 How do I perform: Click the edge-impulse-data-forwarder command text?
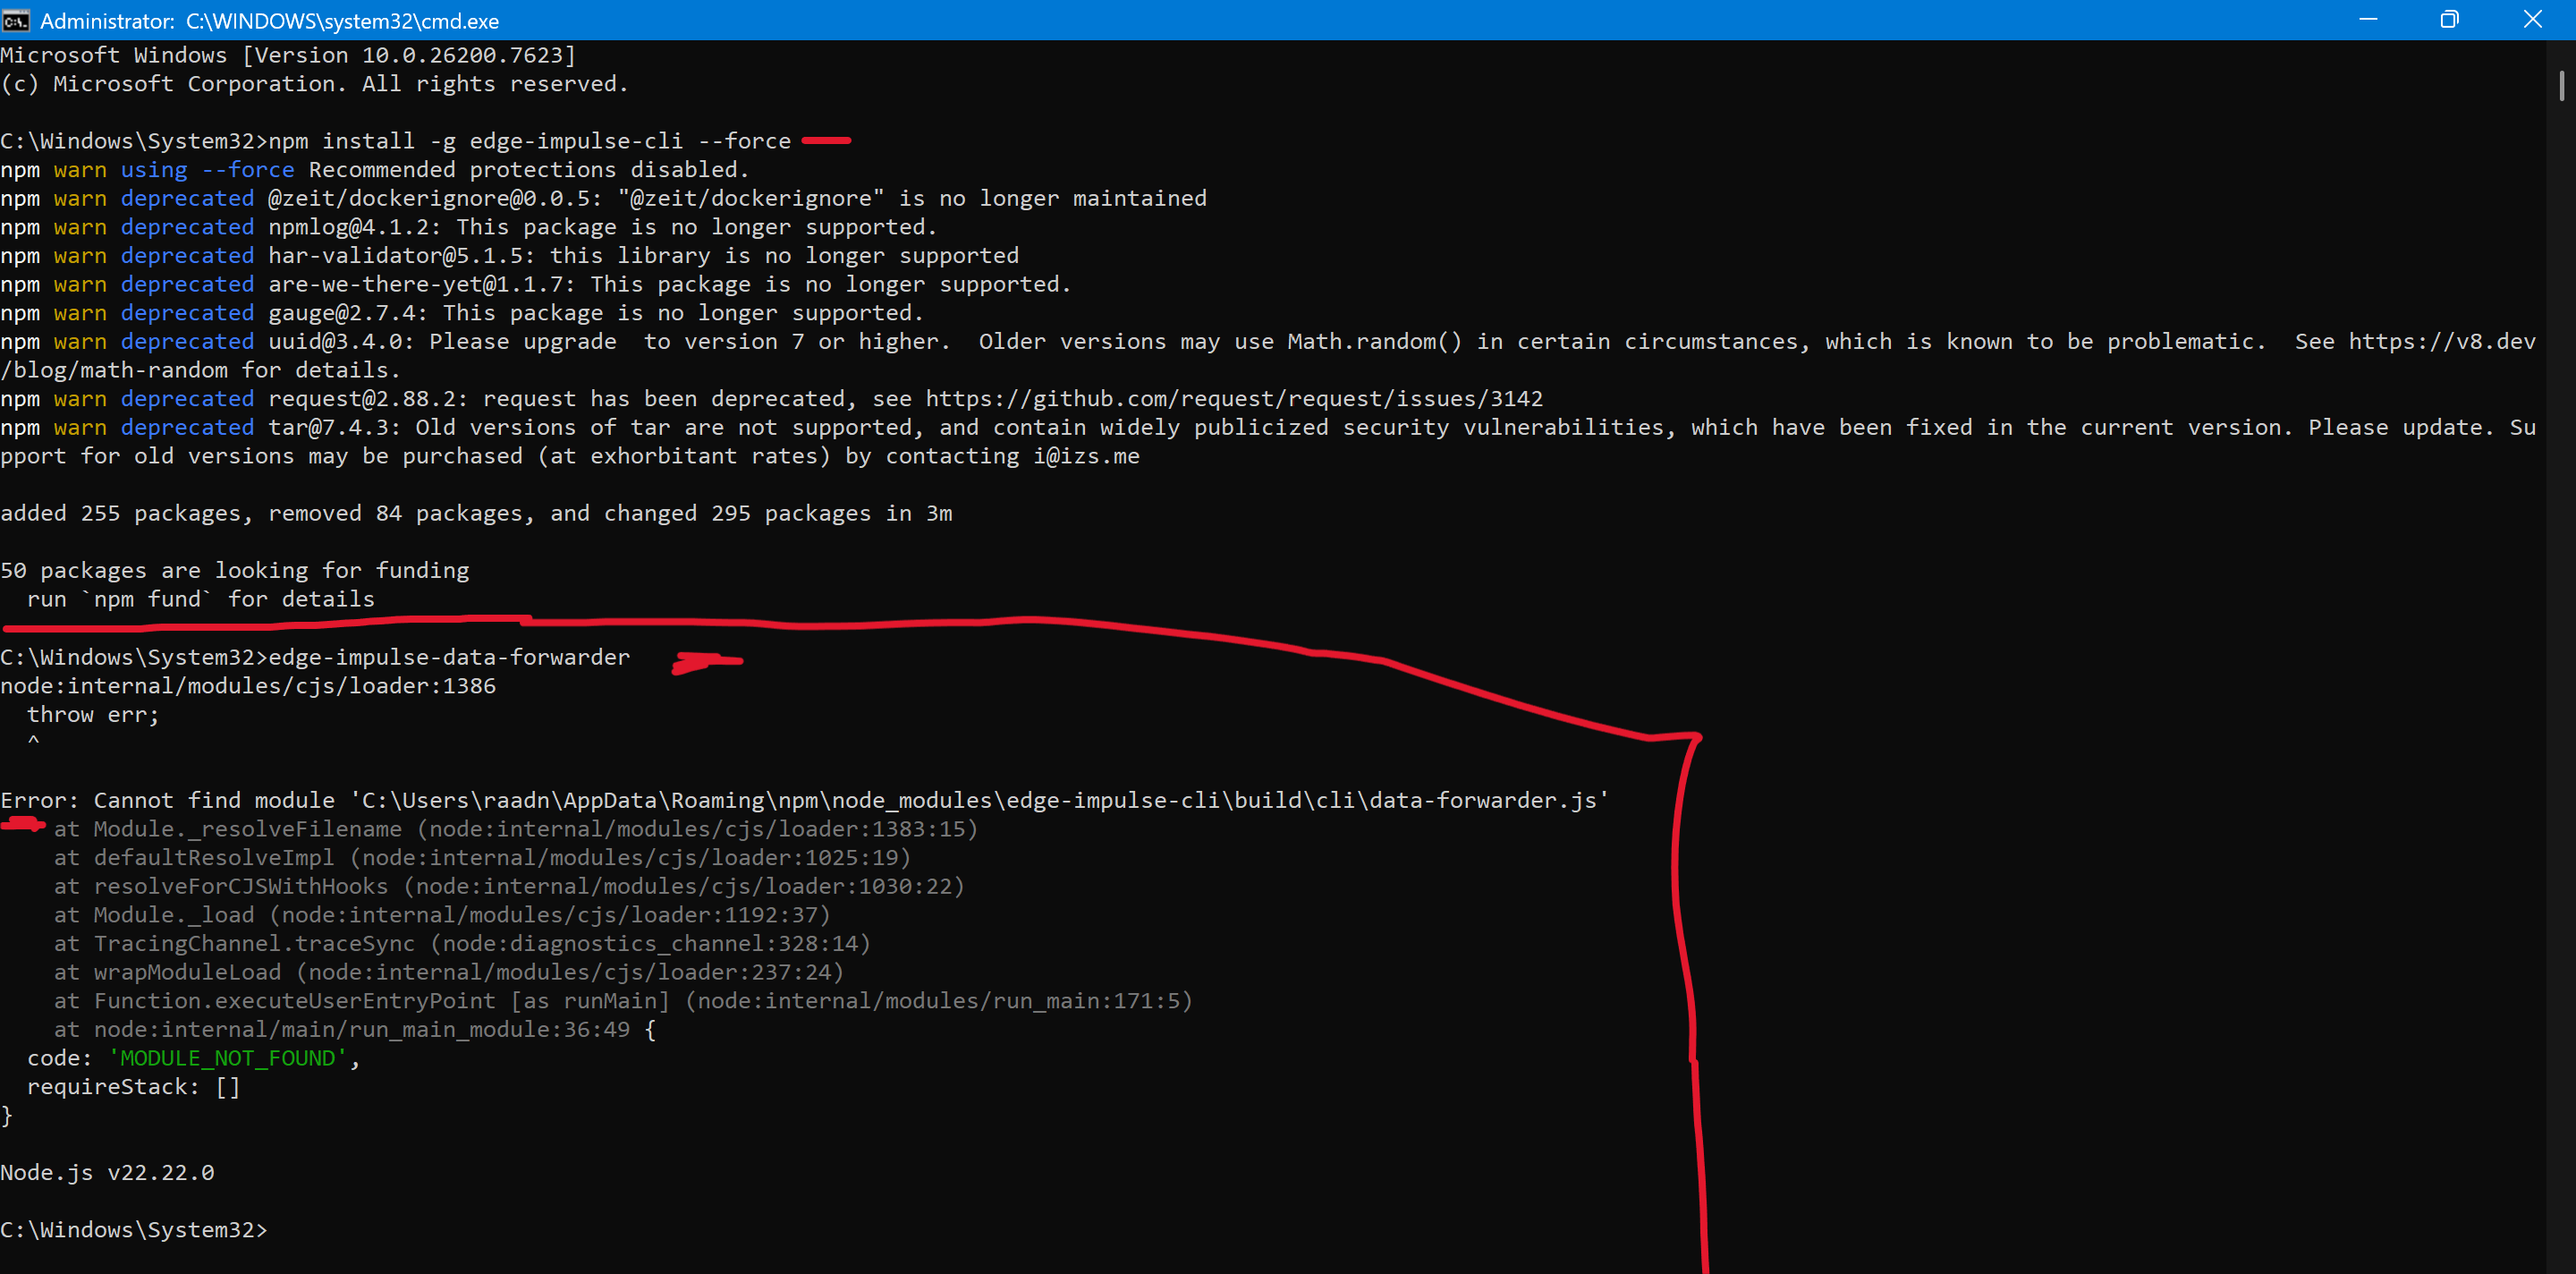(x=449, y=657)
